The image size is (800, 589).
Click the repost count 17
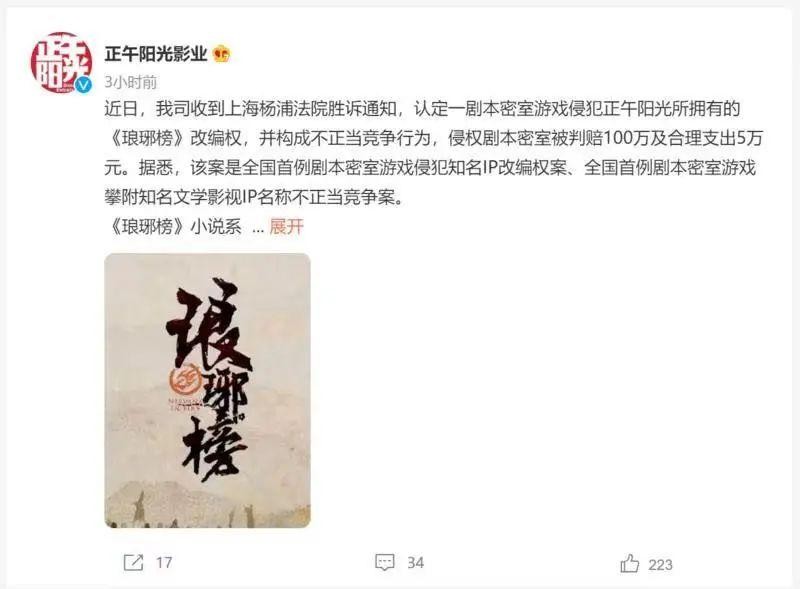click(164, 562)
